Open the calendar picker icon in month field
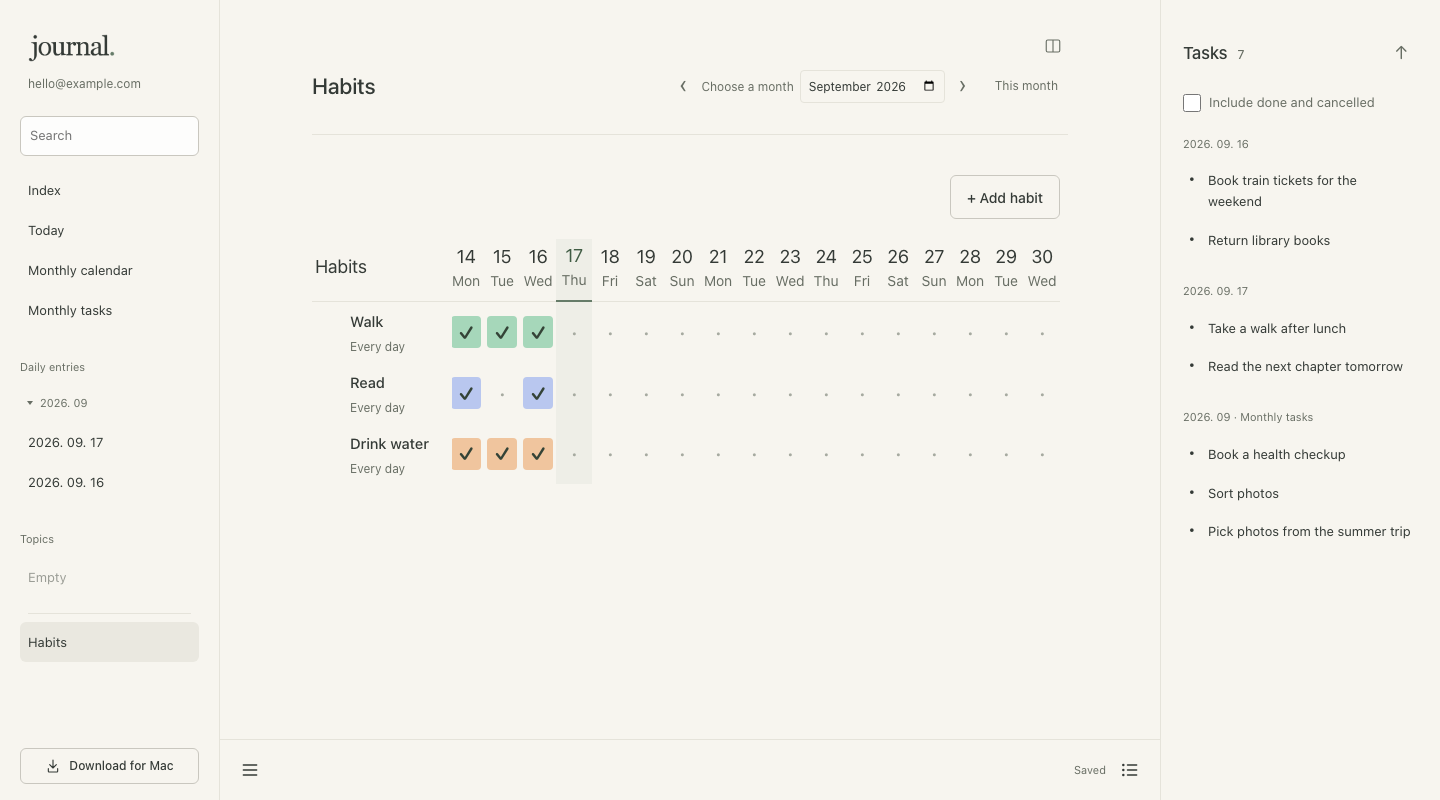1440x800 pixels. click(x=929, y=86)
